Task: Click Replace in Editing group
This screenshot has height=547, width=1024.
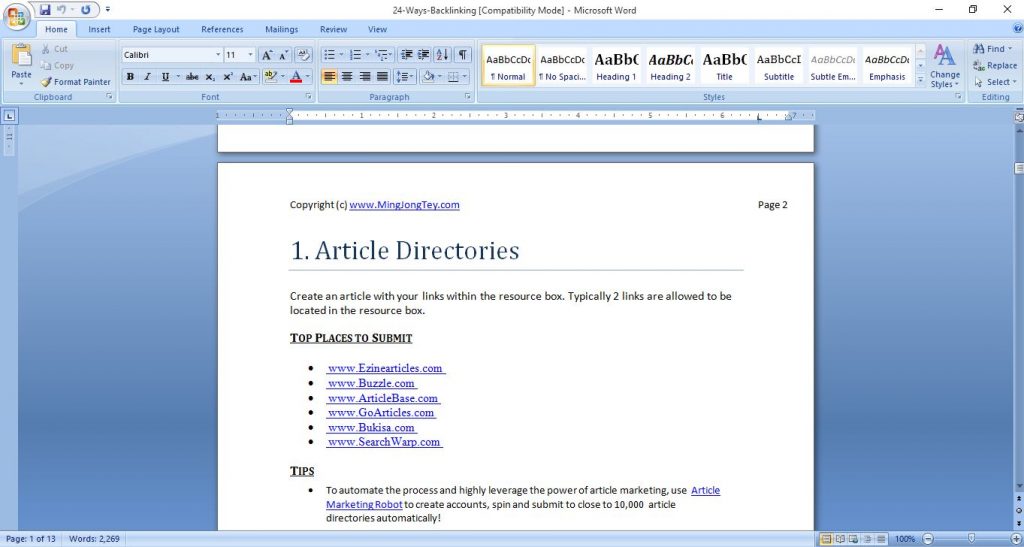Action: (x=995, y=65)
